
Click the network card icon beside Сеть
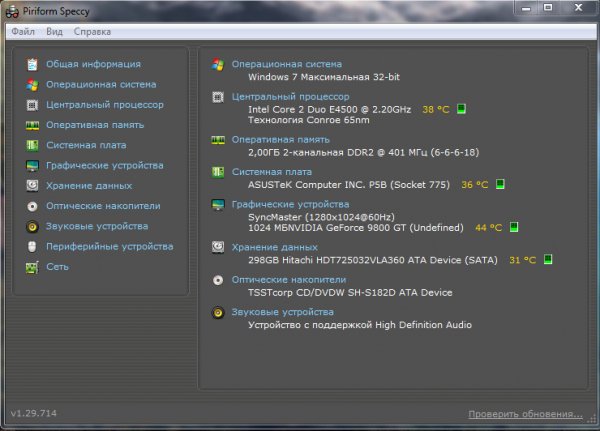tap(32, 267)
